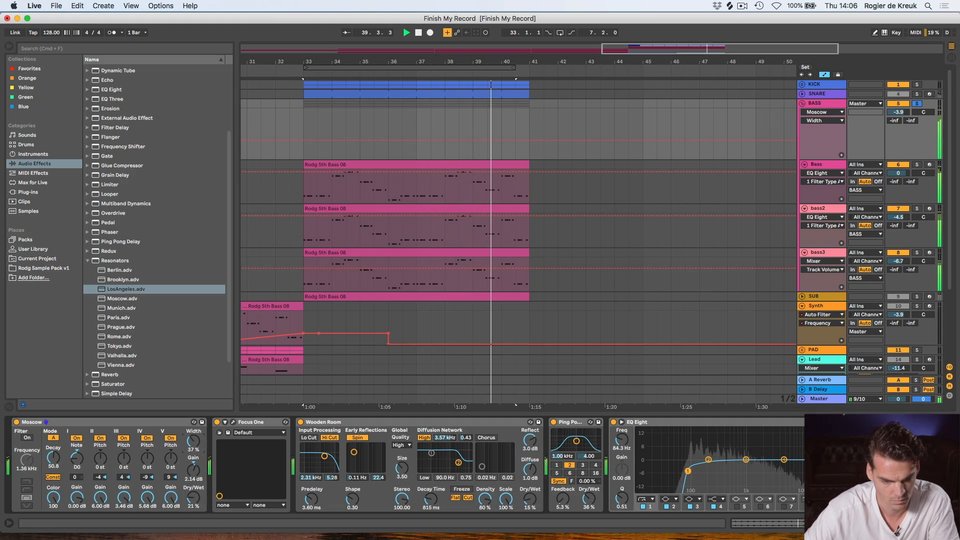Select Plug-ins category in browser

pyautogui.click(x=28, y=192)
